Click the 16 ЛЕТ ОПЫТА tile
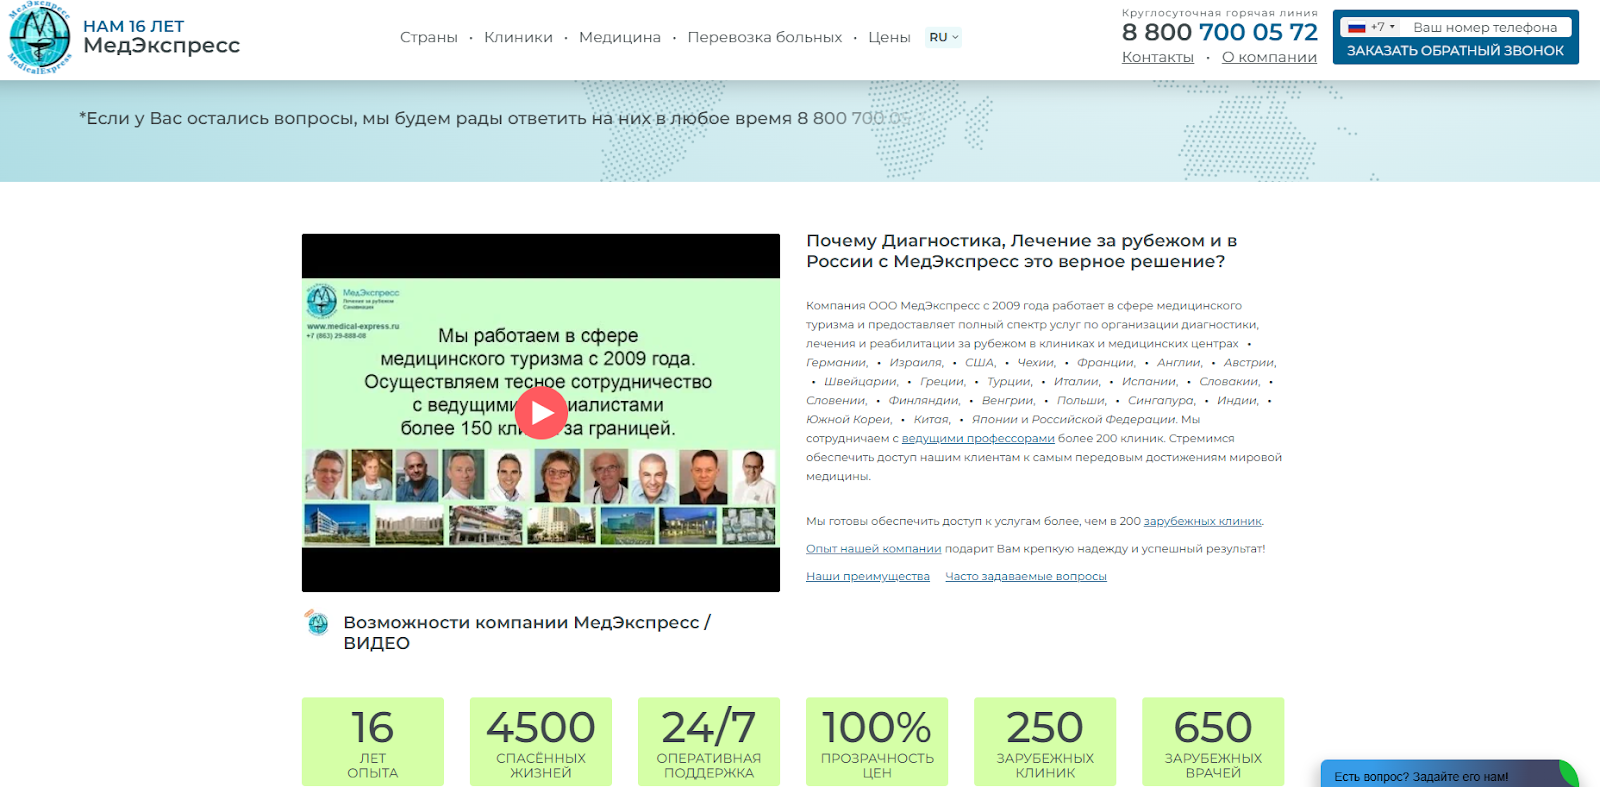Viewport: 1600px width, 787px height. click(373, 741)
